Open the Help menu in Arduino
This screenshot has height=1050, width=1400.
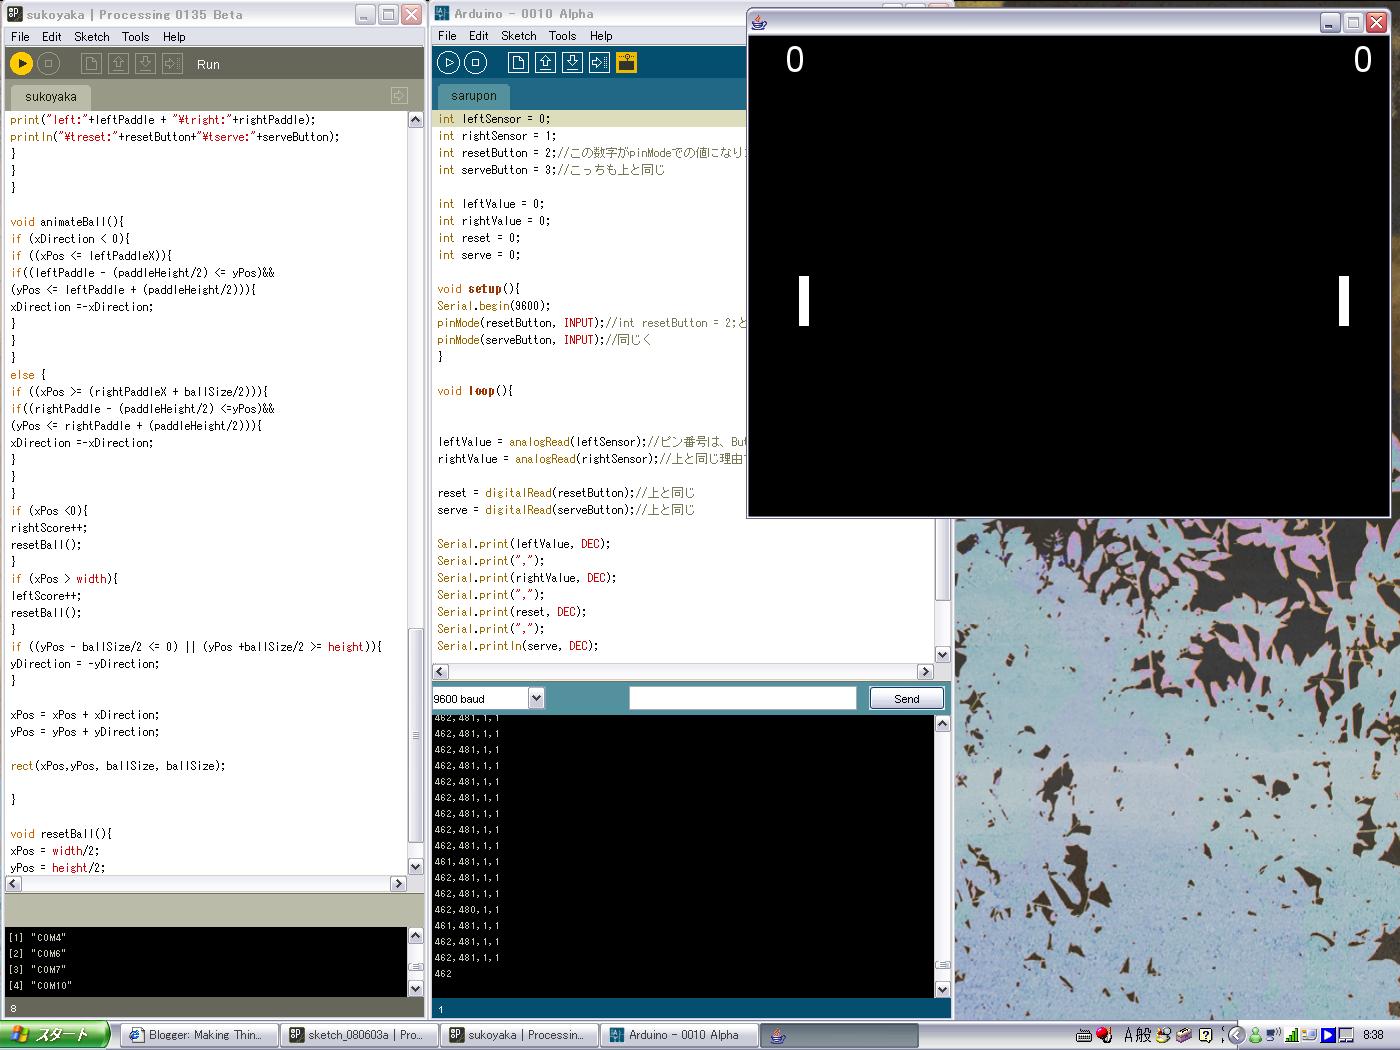[601, 36]
